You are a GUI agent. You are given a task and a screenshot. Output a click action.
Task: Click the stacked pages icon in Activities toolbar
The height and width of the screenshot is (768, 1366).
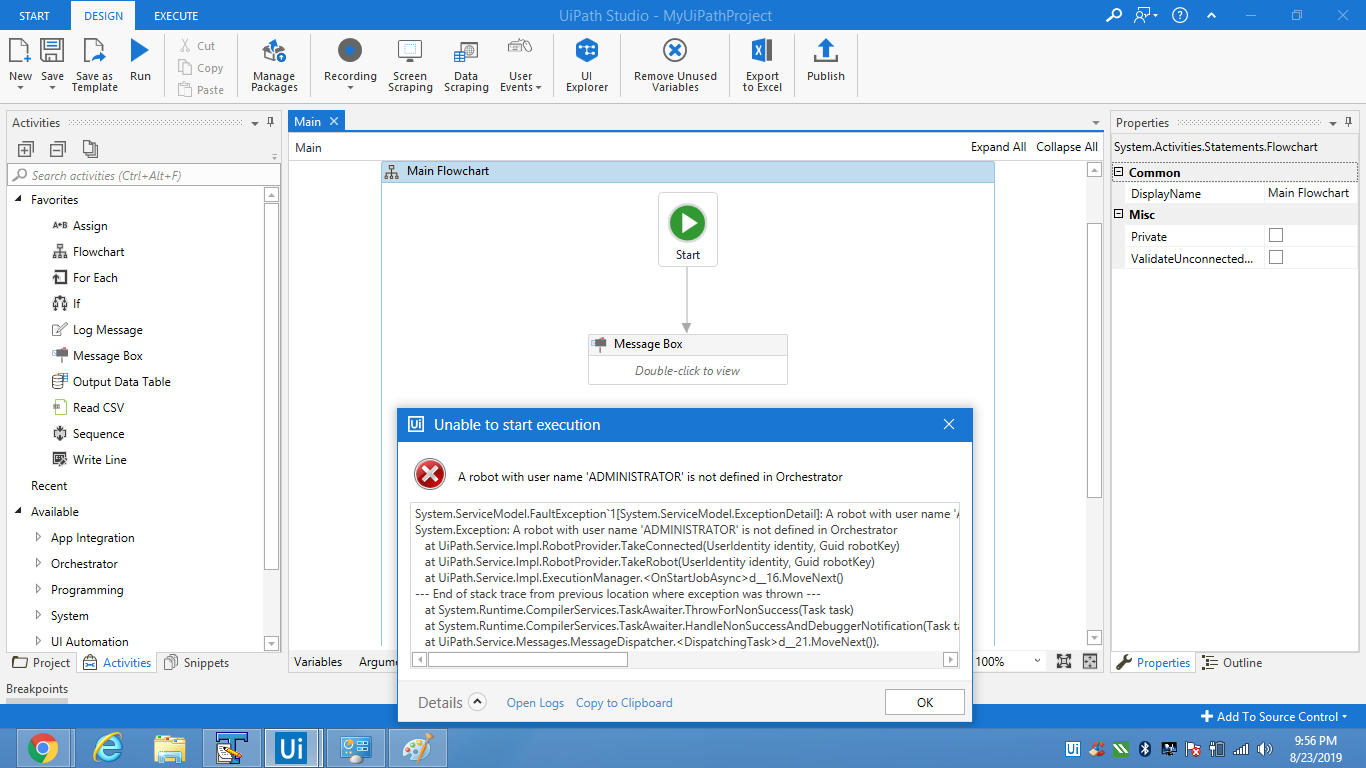(90, 149)
